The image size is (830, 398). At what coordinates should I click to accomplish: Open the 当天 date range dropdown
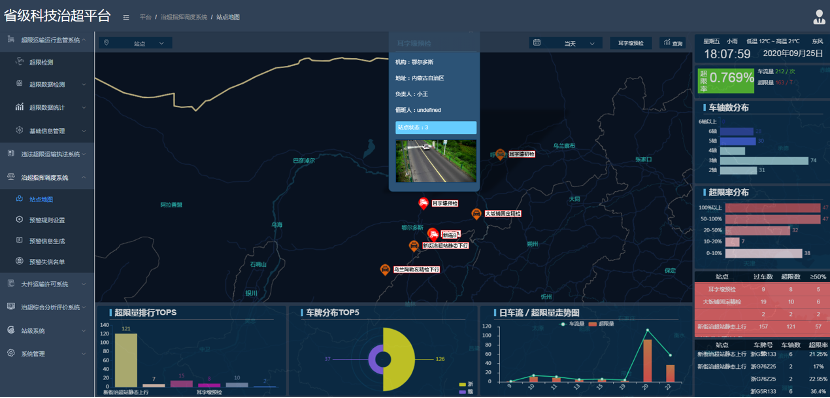(x=565, y=43)
